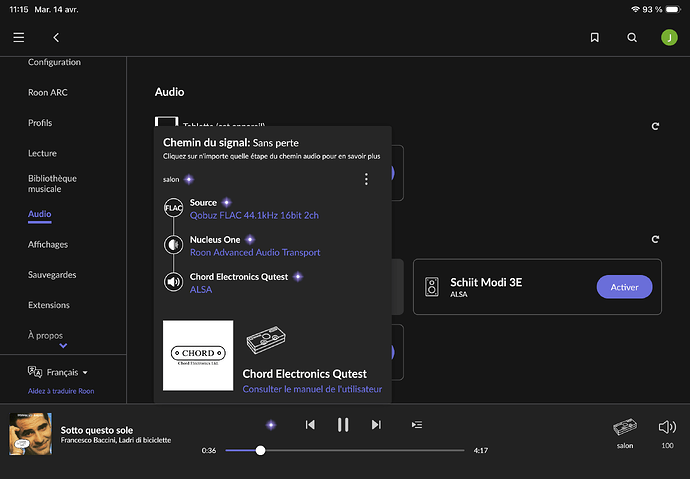
Task: Click the speaker icon beside Chord Qutest
Action: pos(173,282)
